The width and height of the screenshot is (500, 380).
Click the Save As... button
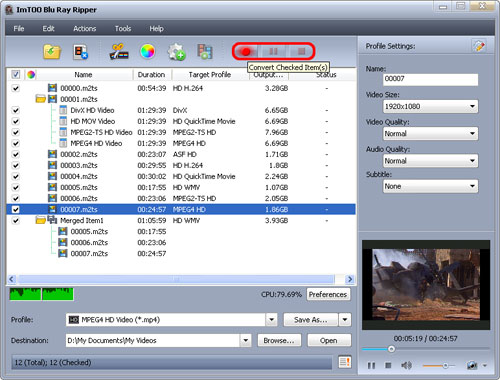(311, 320)
